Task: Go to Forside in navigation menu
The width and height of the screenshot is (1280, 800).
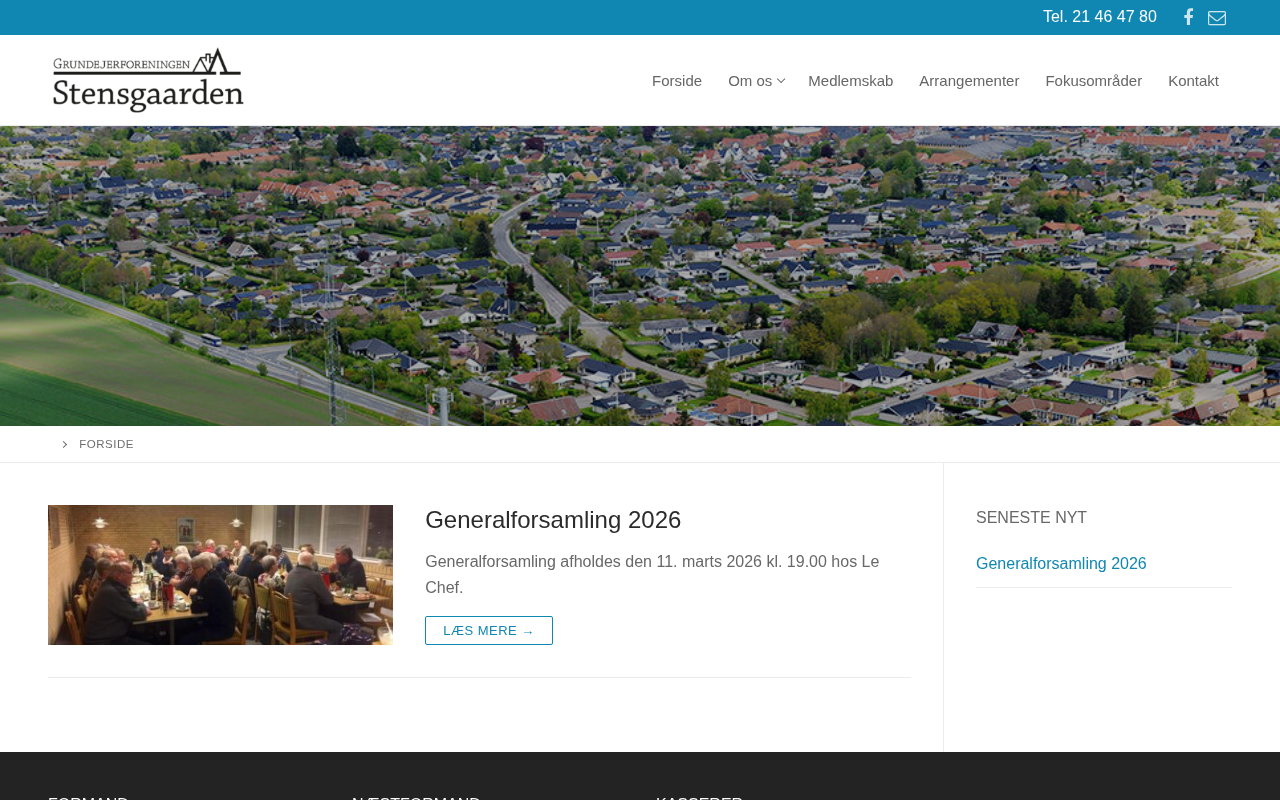Action: click(677, 81)
